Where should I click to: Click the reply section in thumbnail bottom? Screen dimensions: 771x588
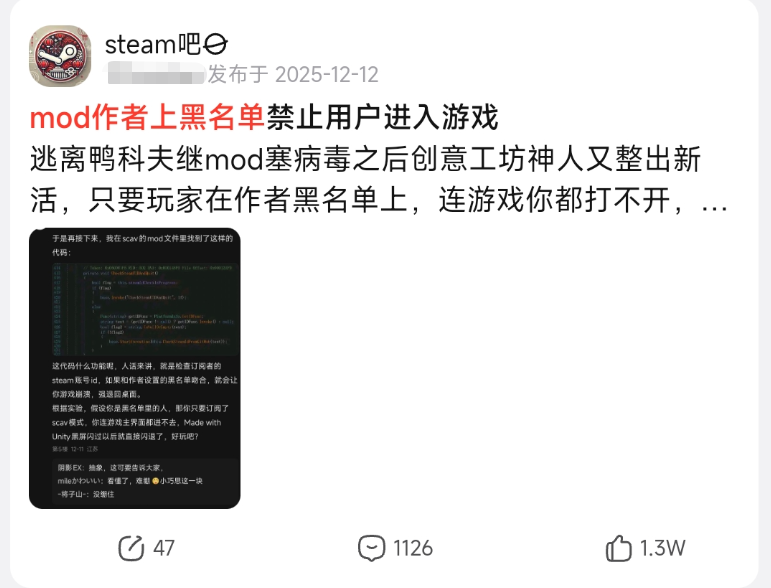pos(145,481)
